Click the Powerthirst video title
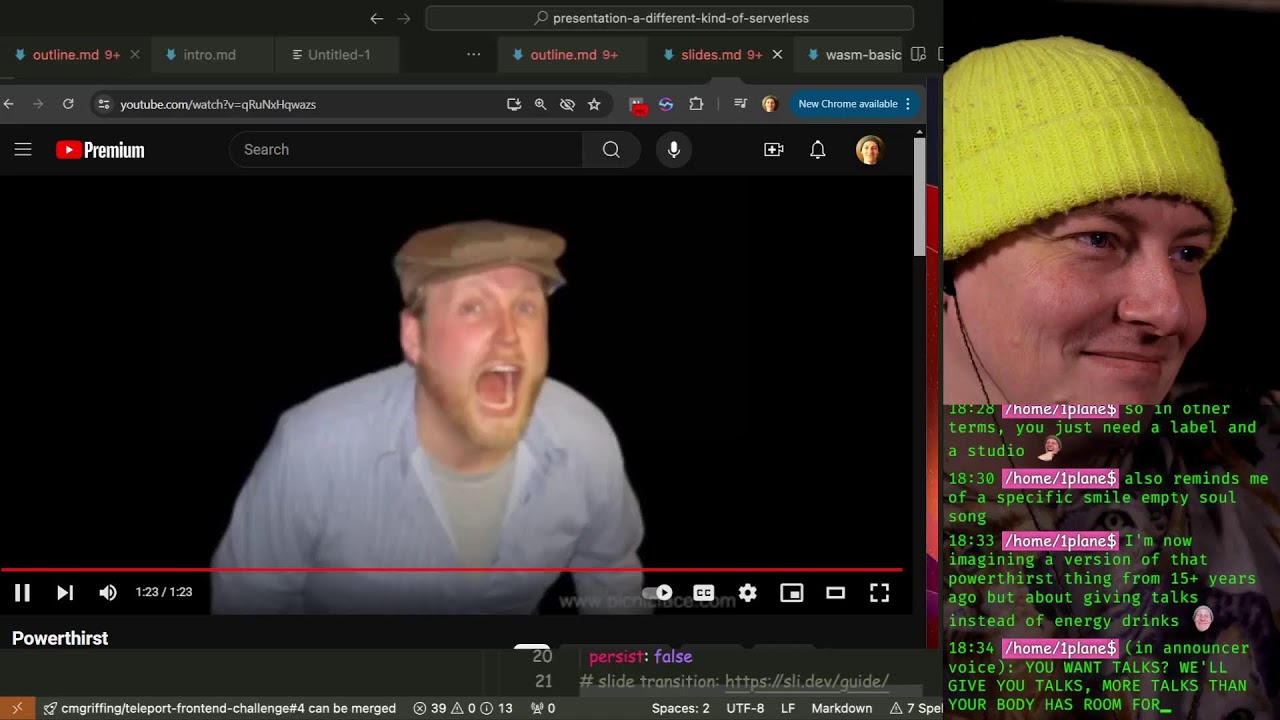Screen dimensions: 1280x720 point(60,638)
